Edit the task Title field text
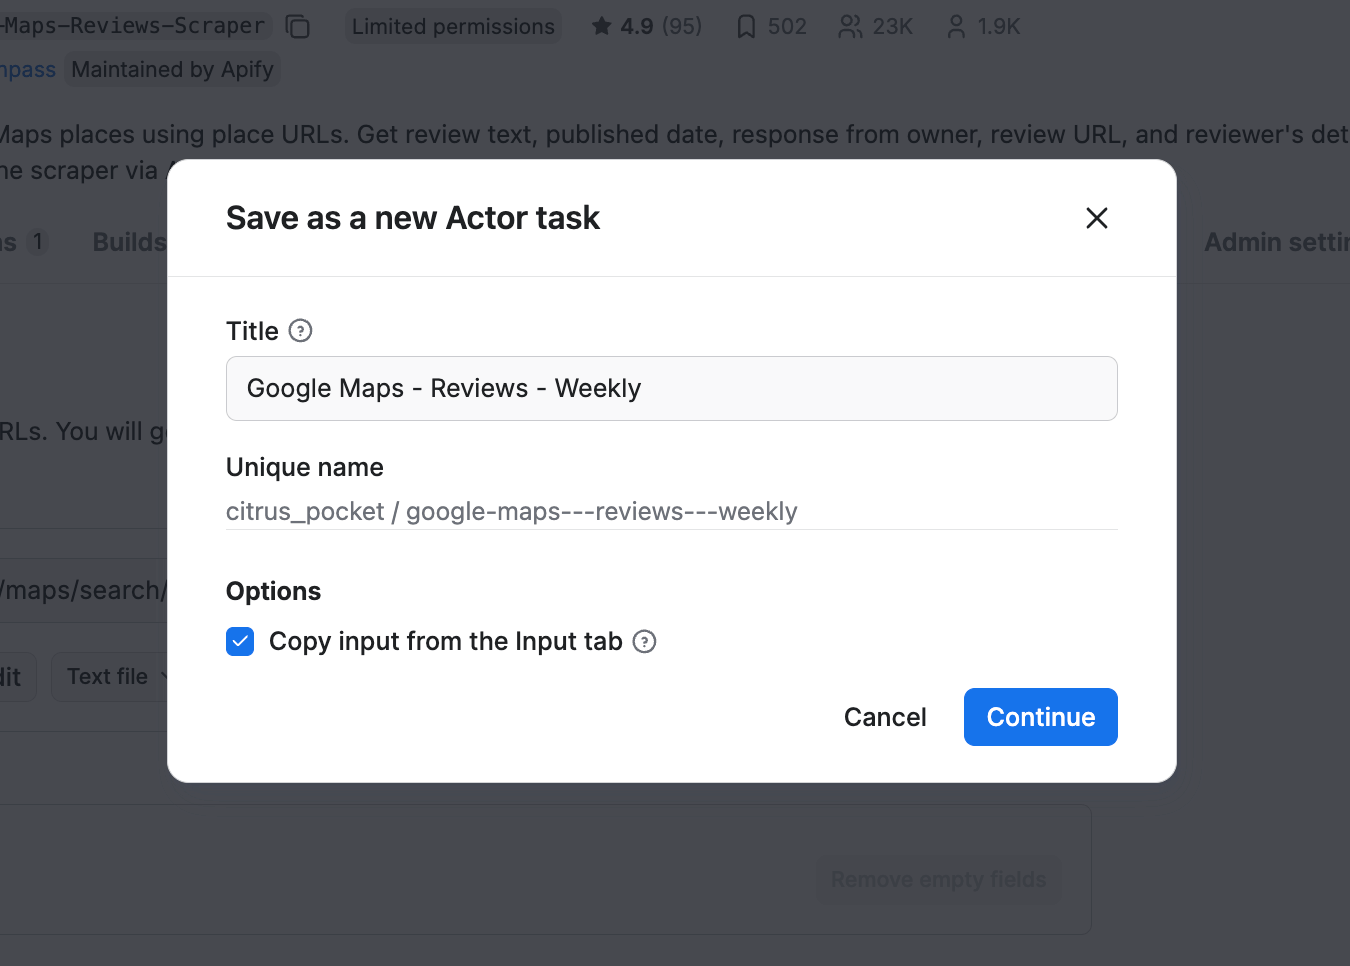The width and height of the screenshot is (1350, 966). [671, 388]
